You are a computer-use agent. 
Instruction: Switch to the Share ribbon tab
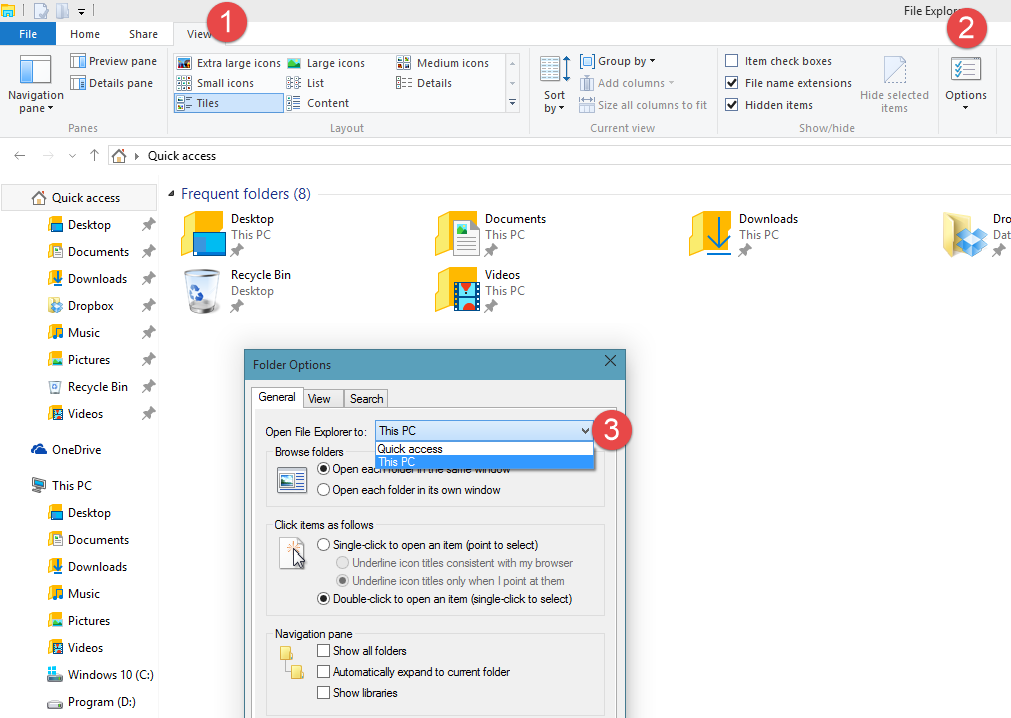coord(143,34)
